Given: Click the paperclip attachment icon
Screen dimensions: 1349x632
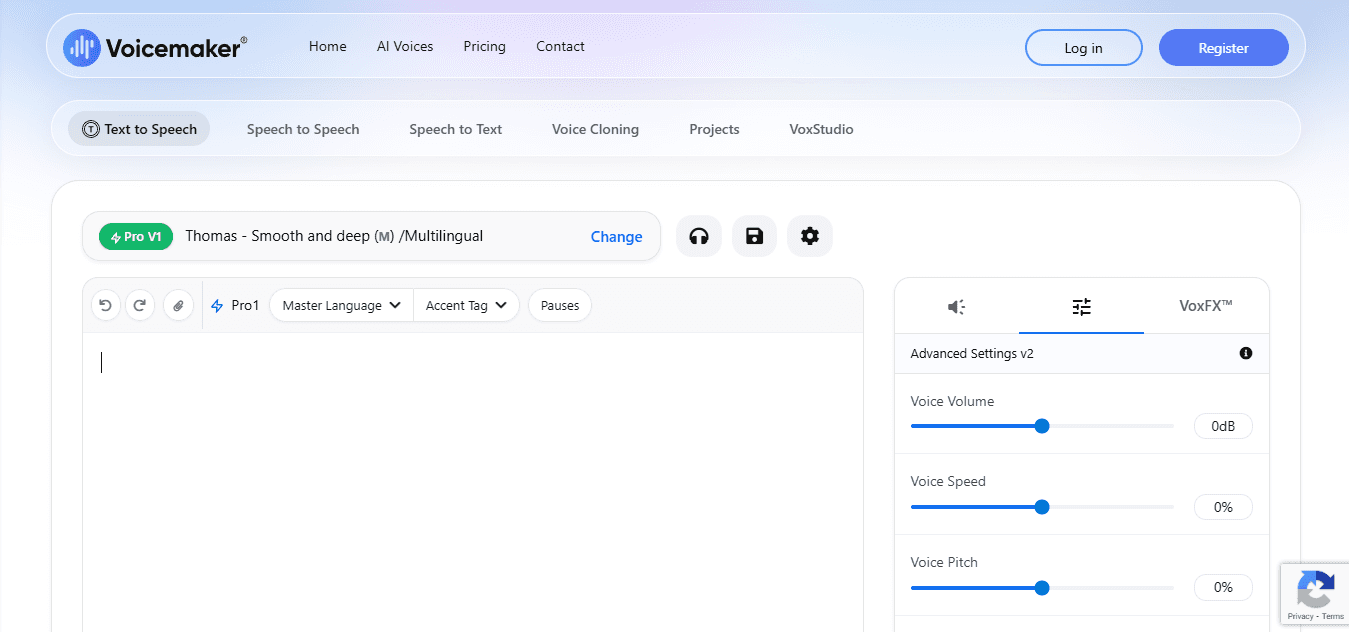Looking at the screenshot, I should (x=178, y=306).
